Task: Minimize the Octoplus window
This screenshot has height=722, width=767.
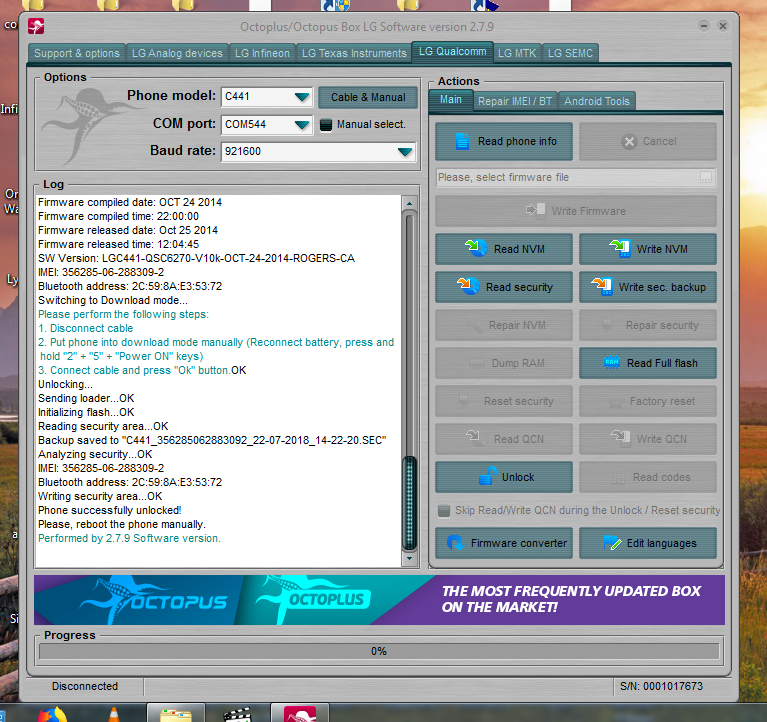Action: pyautogui.click(x=703, y=25)
